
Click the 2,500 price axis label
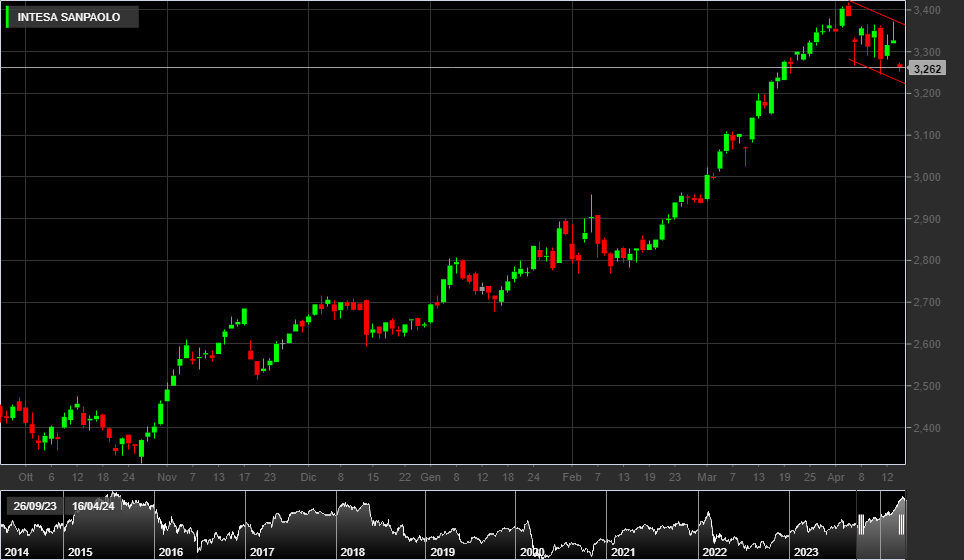[926, 386]
